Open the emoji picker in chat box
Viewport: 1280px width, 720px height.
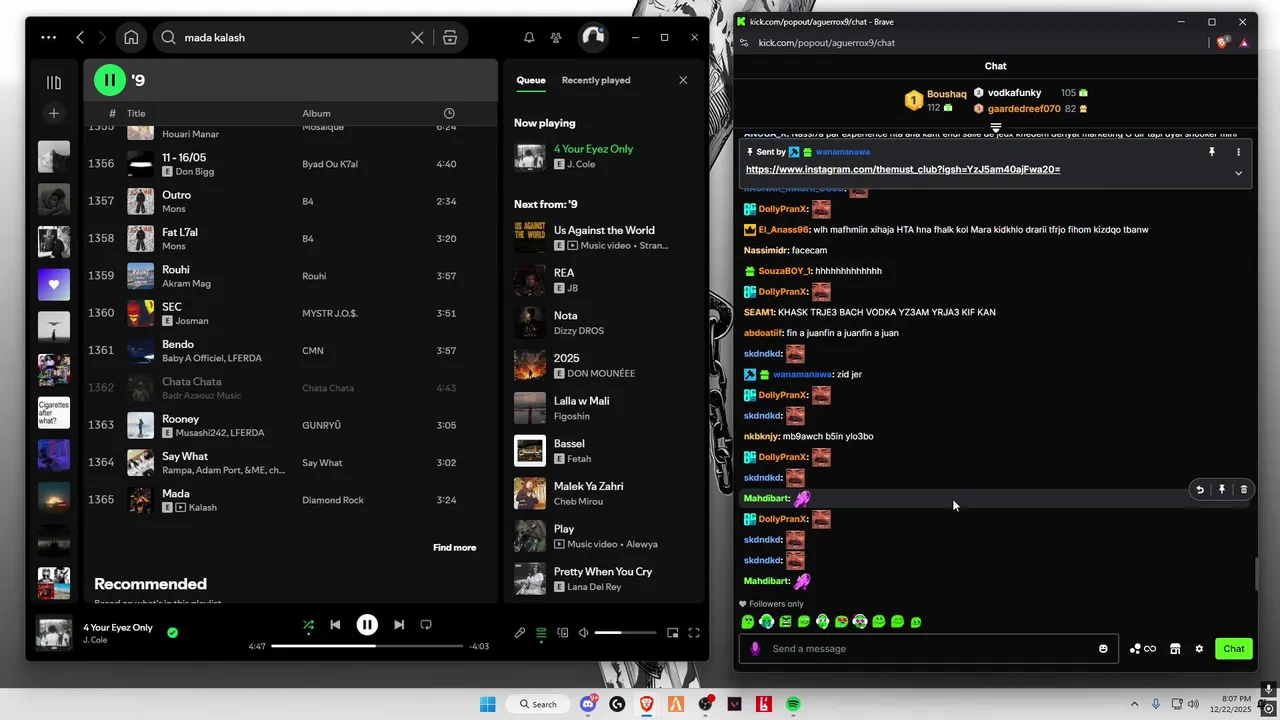click(x=1103, y=648)
